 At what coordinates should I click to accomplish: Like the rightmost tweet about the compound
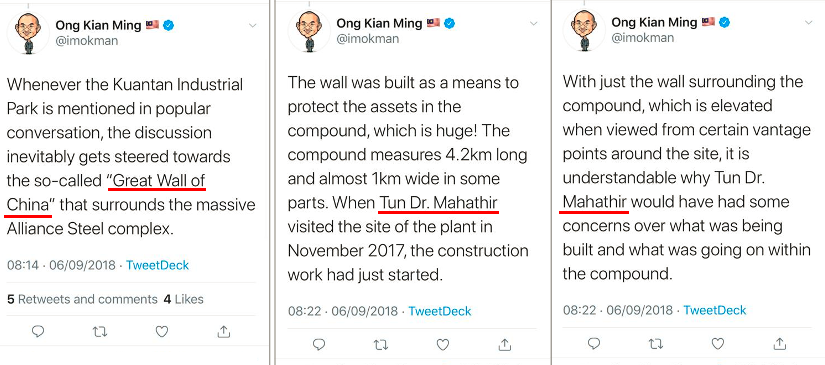[718, 343]
